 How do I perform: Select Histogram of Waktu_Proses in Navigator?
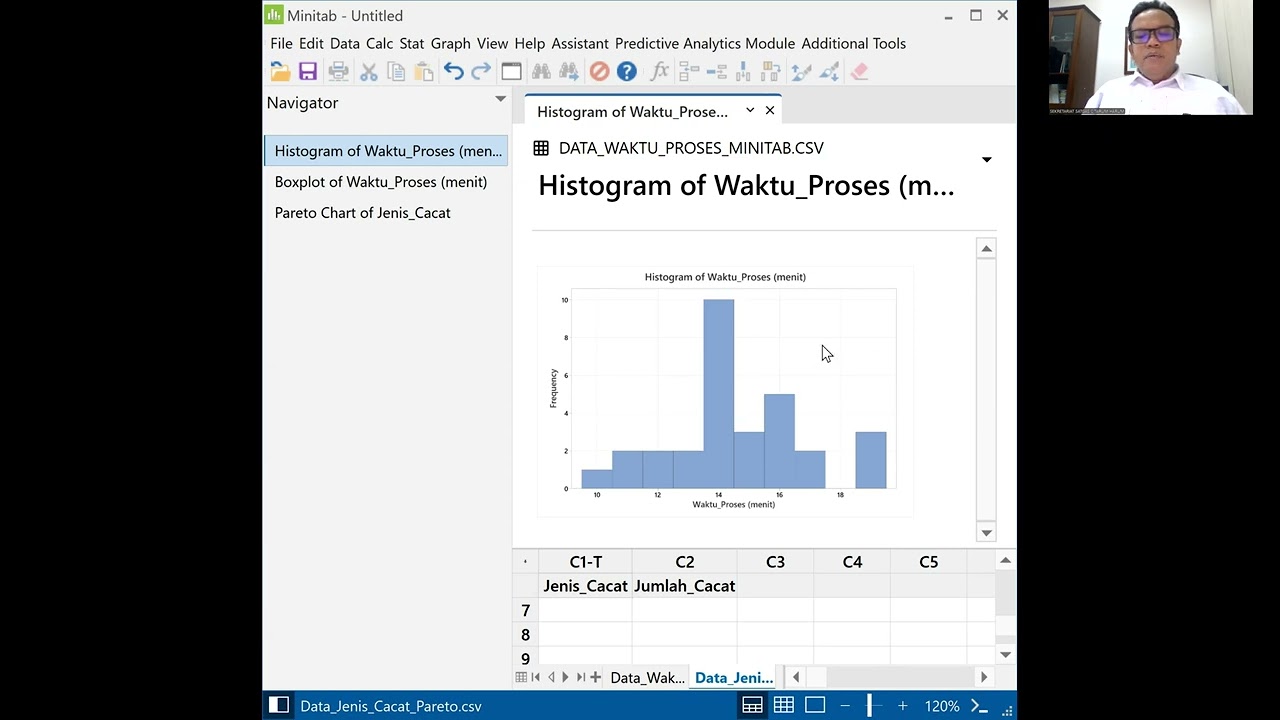pos(388,151)
